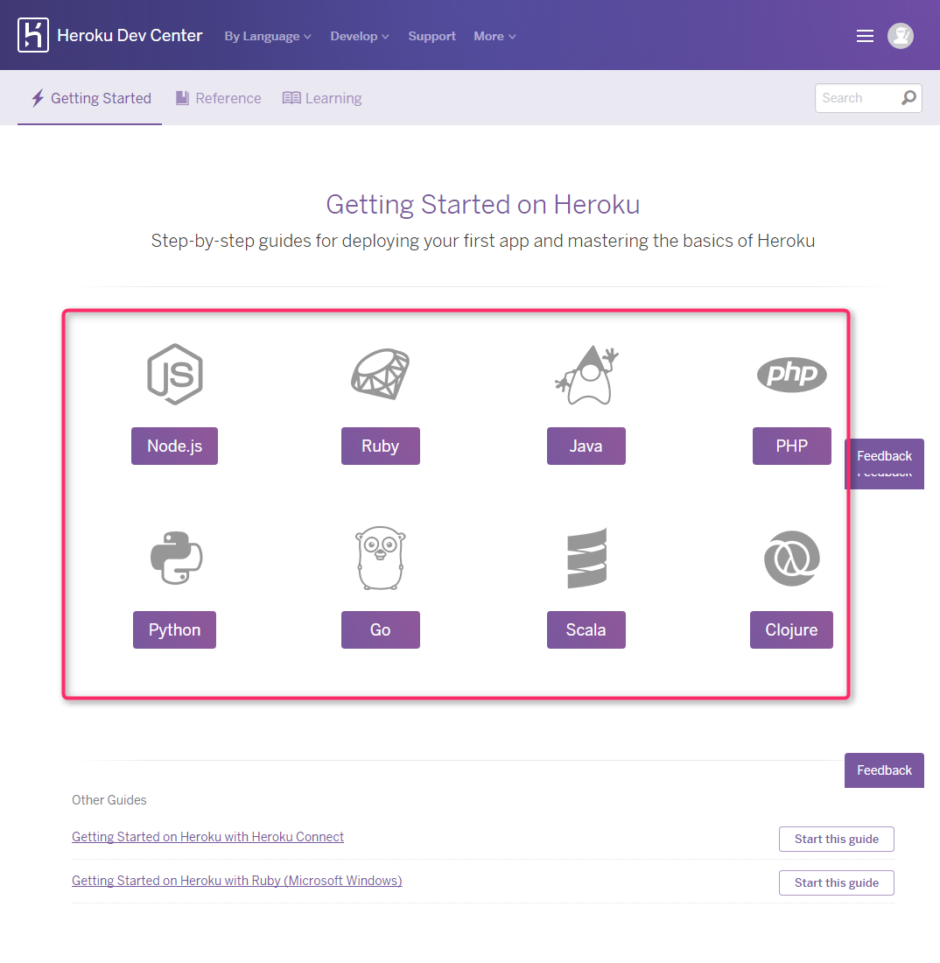Viewport: 940px width, 963px height.
Task: Click the Feedback button
Action: [x=883, y=770]
